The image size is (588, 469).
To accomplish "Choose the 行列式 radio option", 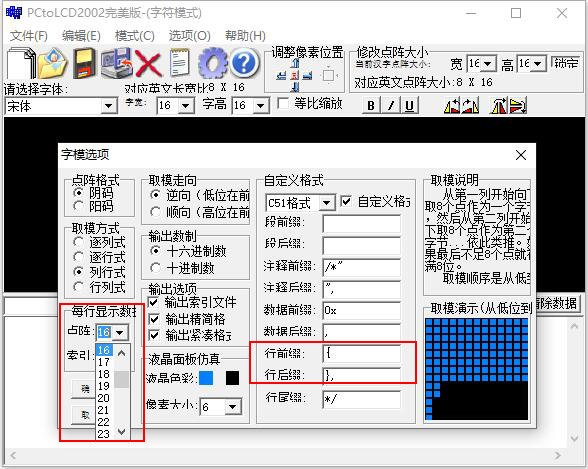I will click(x=78, y=287).
